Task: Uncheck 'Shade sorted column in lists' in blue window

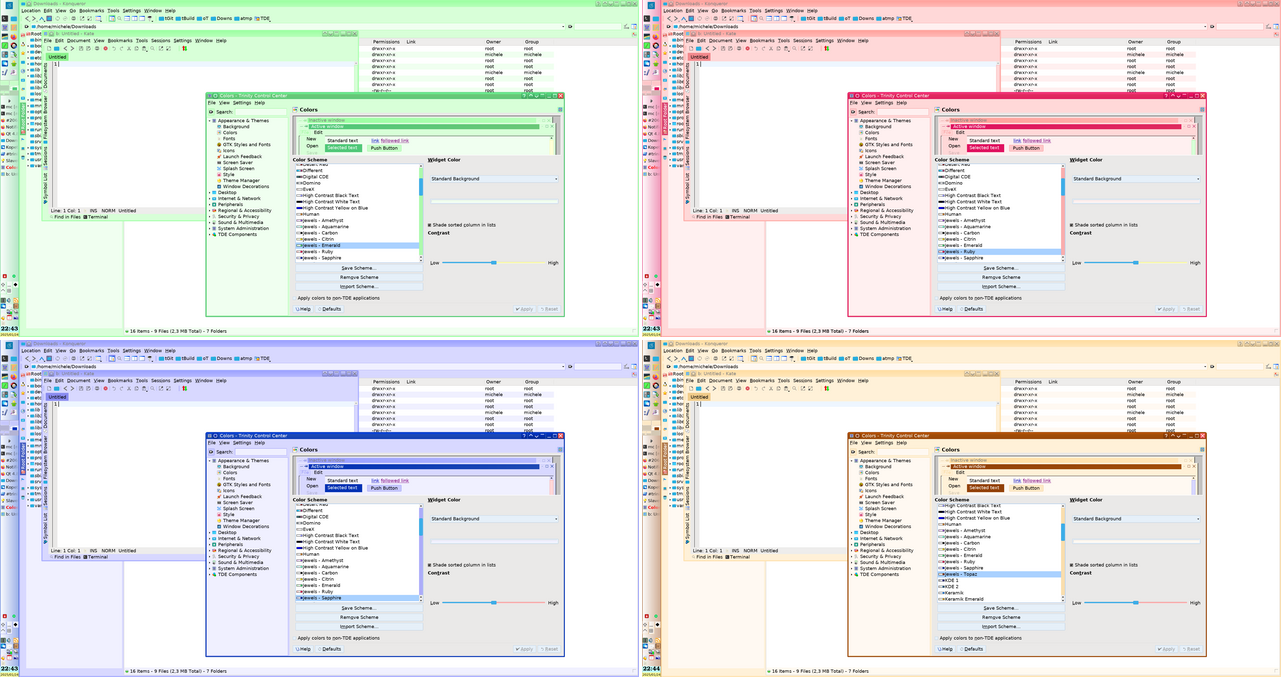Action: tap(430, 565)
